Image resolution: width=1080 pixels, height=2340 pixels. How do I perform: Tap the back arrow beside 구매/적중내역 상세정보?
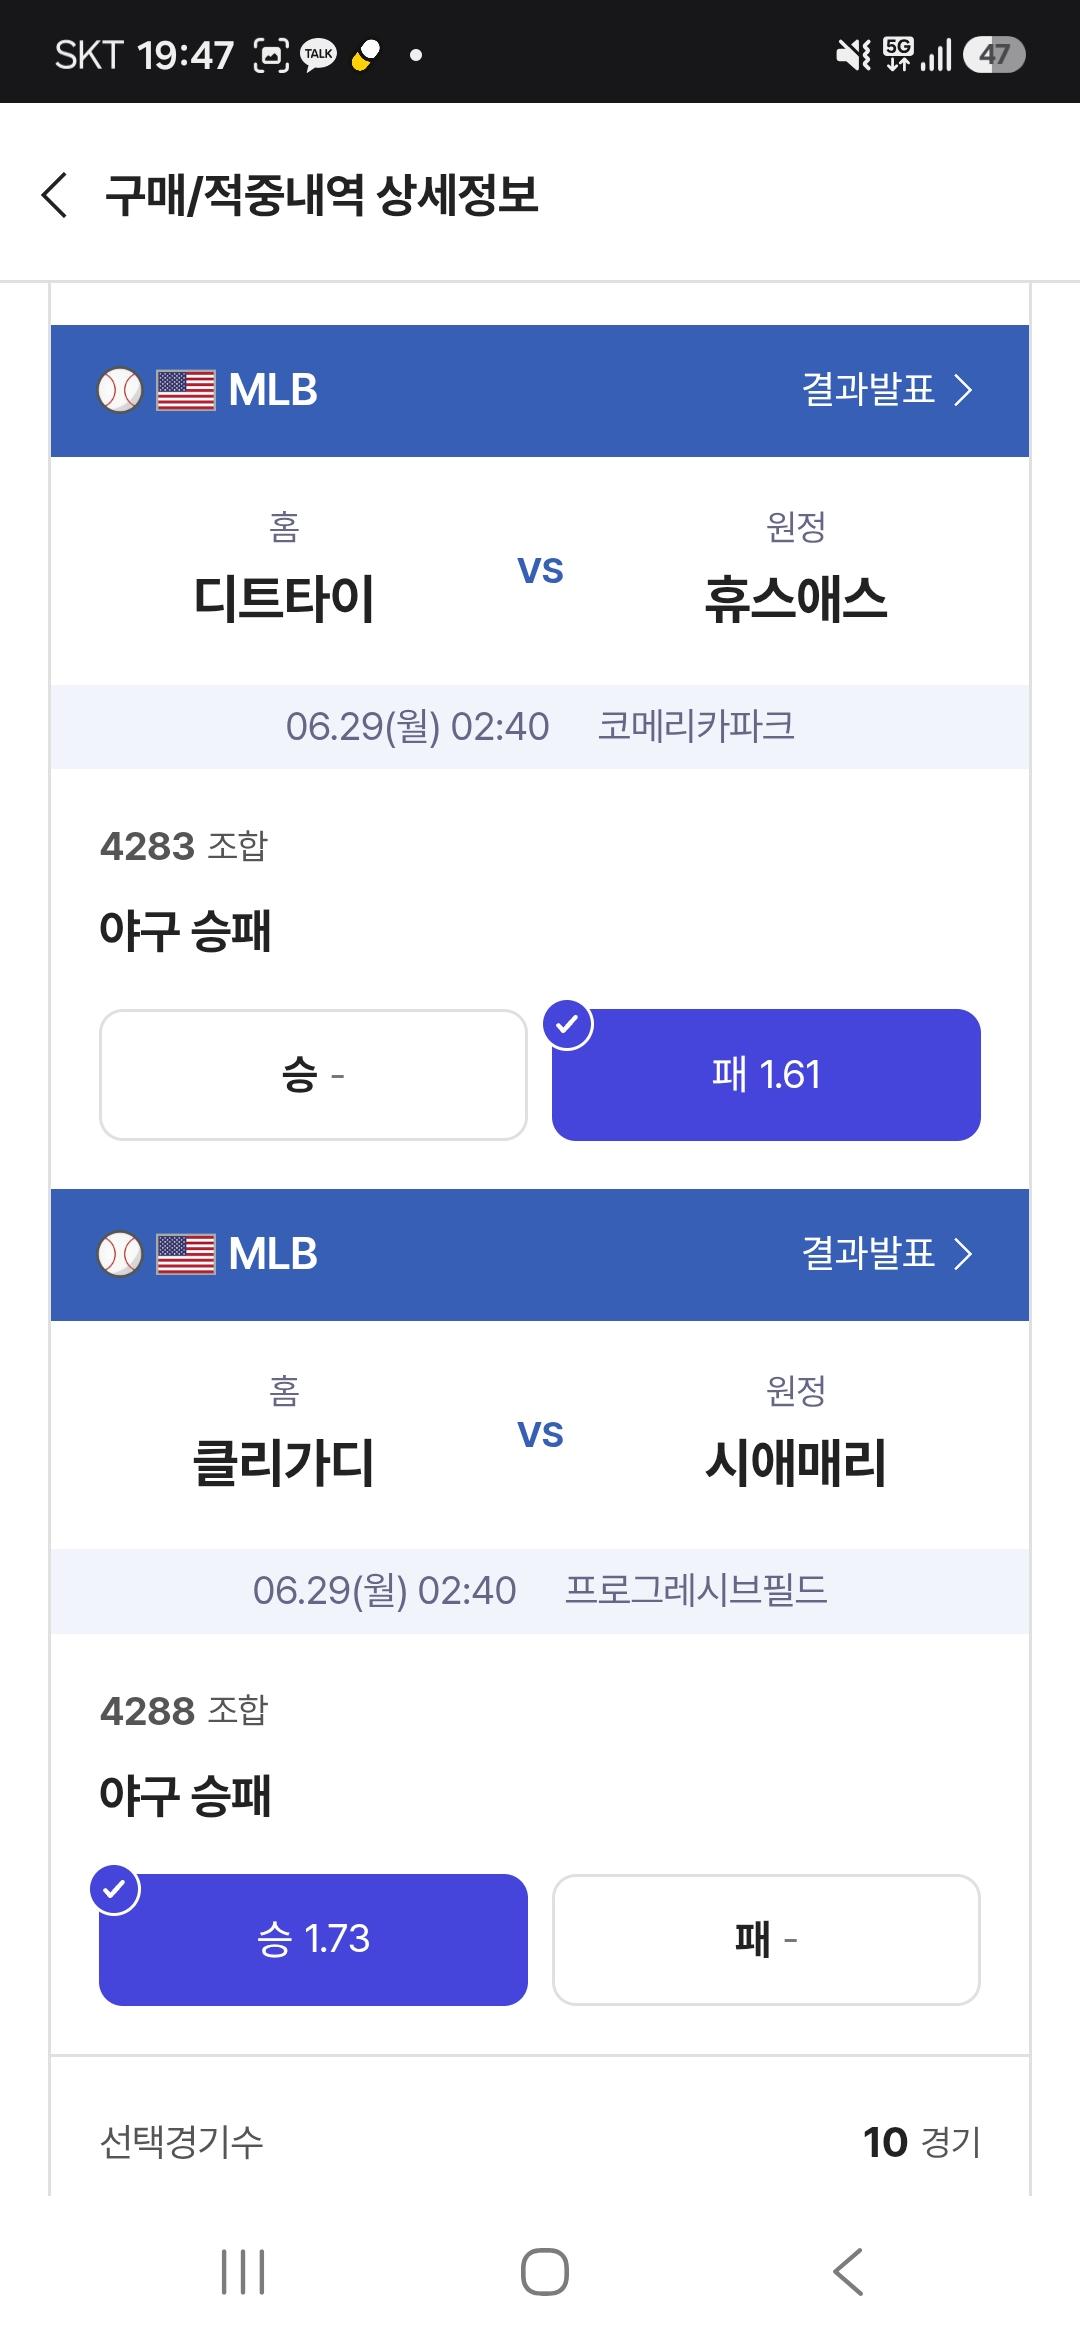pyautogui.click(x=55, y=194)
